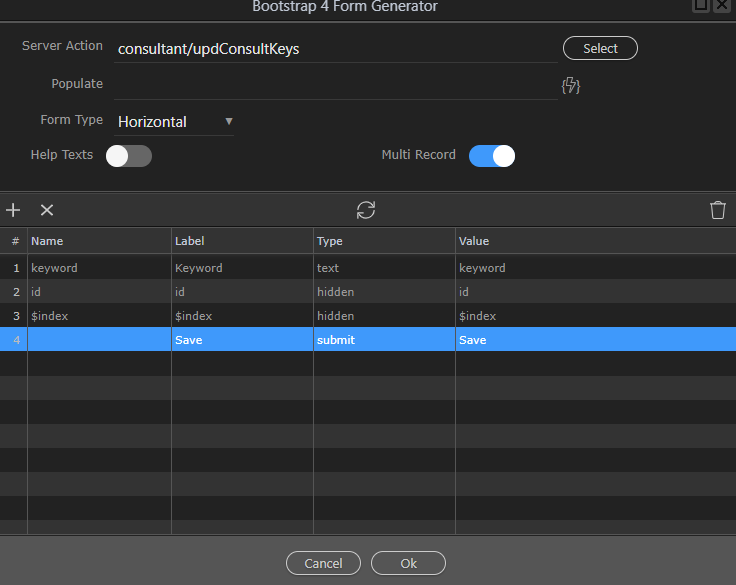Open the Populate data binding picker
The height and width of the screenshot is (585, 736).
[571, 85]
